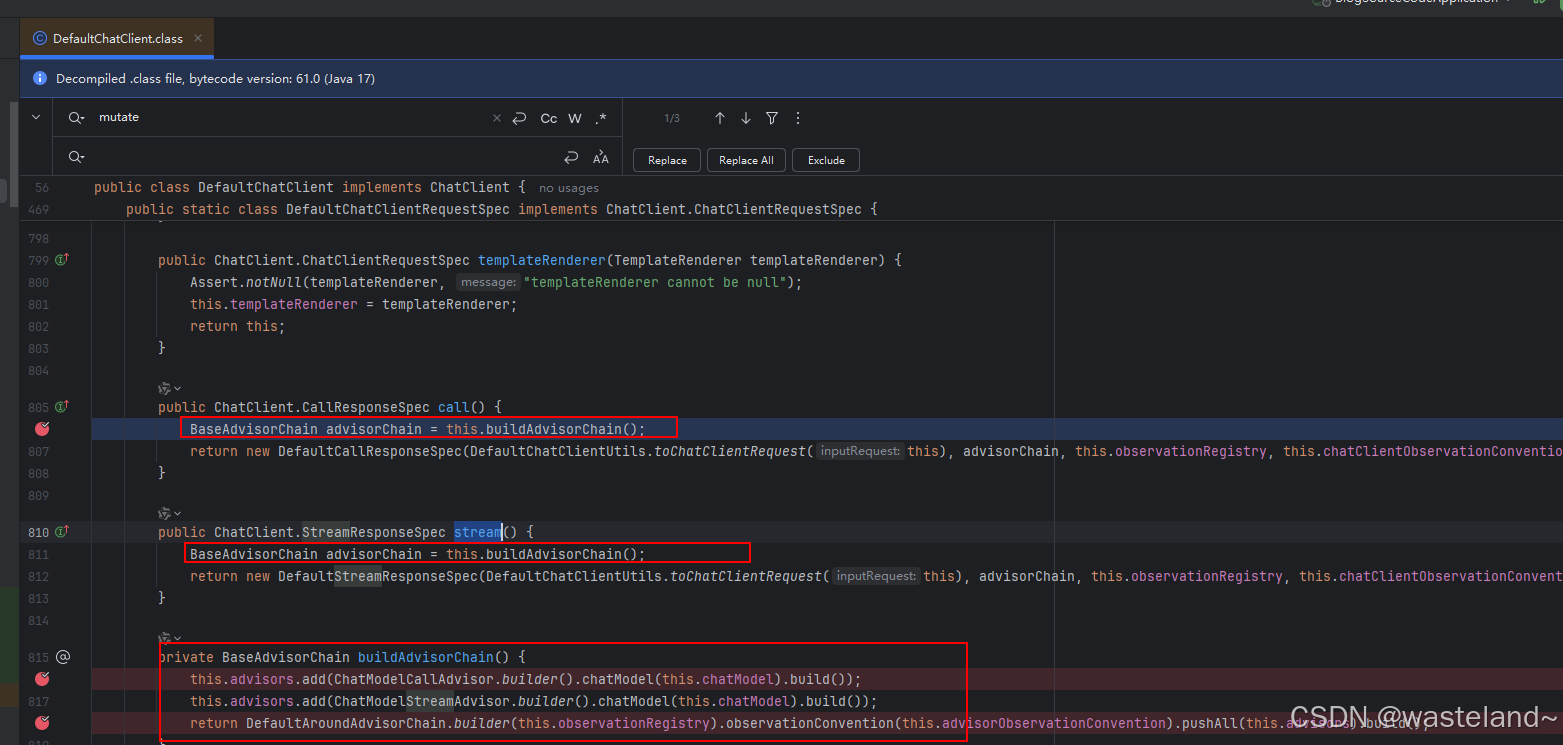
Task: Click the Replace button
Action: (667, 160)
